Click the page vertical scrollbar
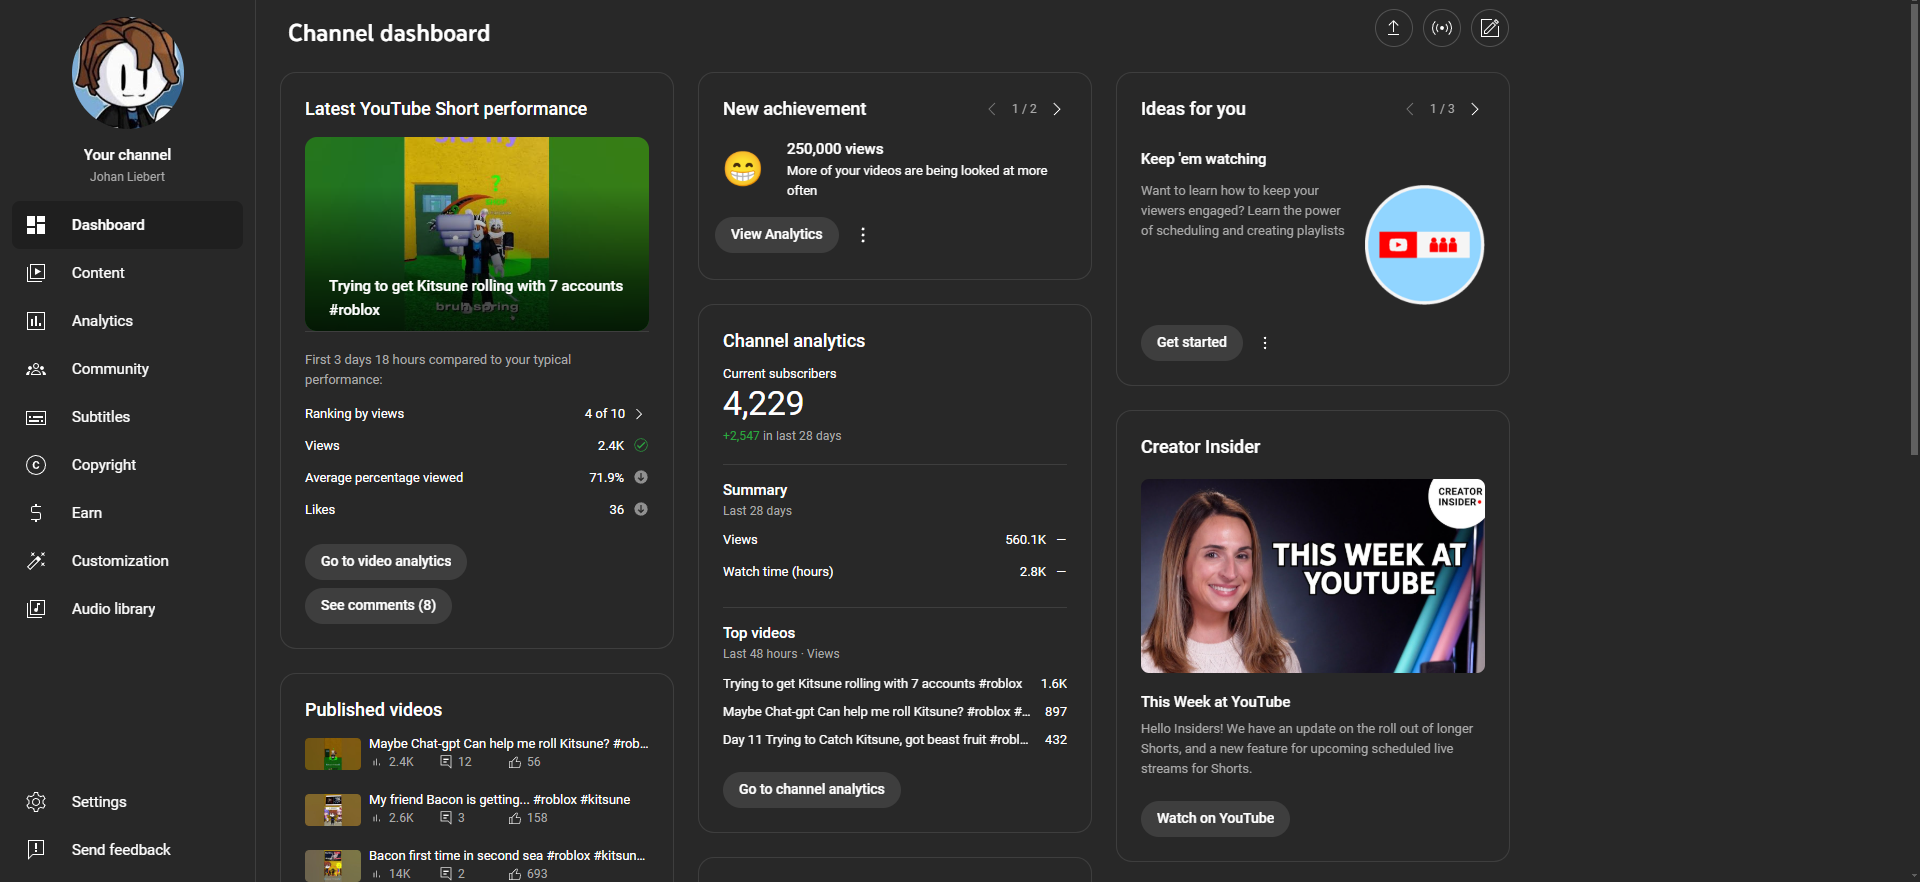 coord(1914,228)
